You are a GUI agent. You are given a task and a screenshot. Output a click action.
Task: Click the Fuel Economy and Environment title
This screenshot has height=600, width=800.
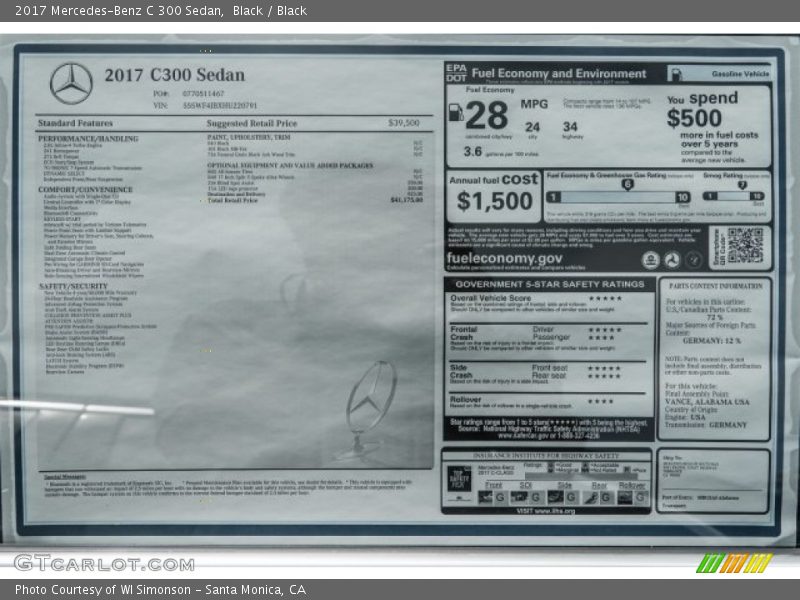tap(559, 73)
